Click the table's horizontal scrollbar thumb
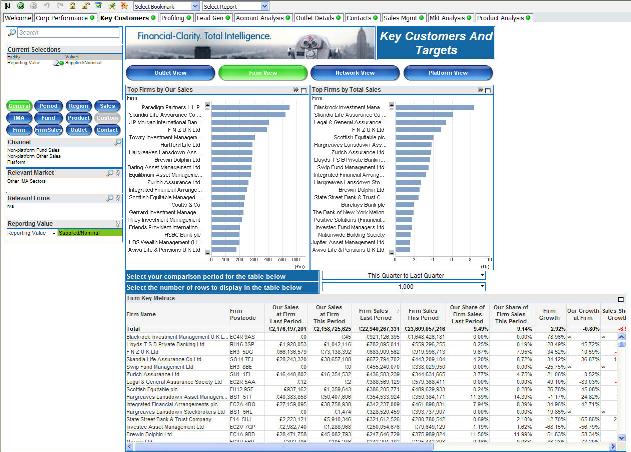 (x=284, y=446)
